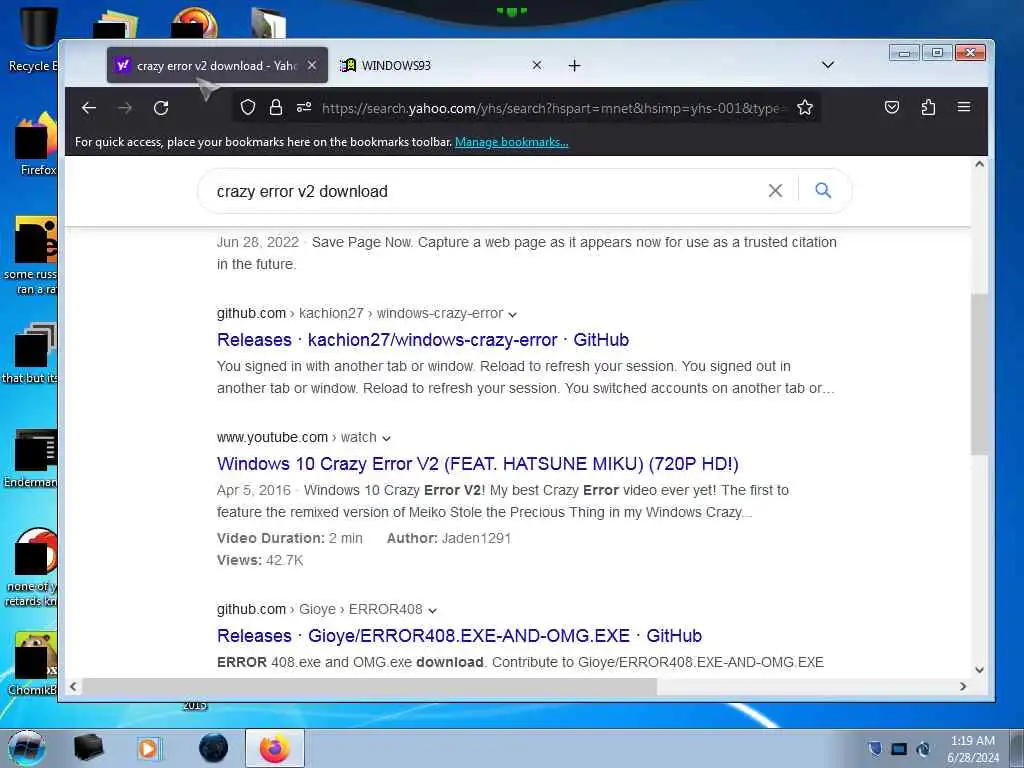Open the dark globe taskbar icon

point(214,748)
